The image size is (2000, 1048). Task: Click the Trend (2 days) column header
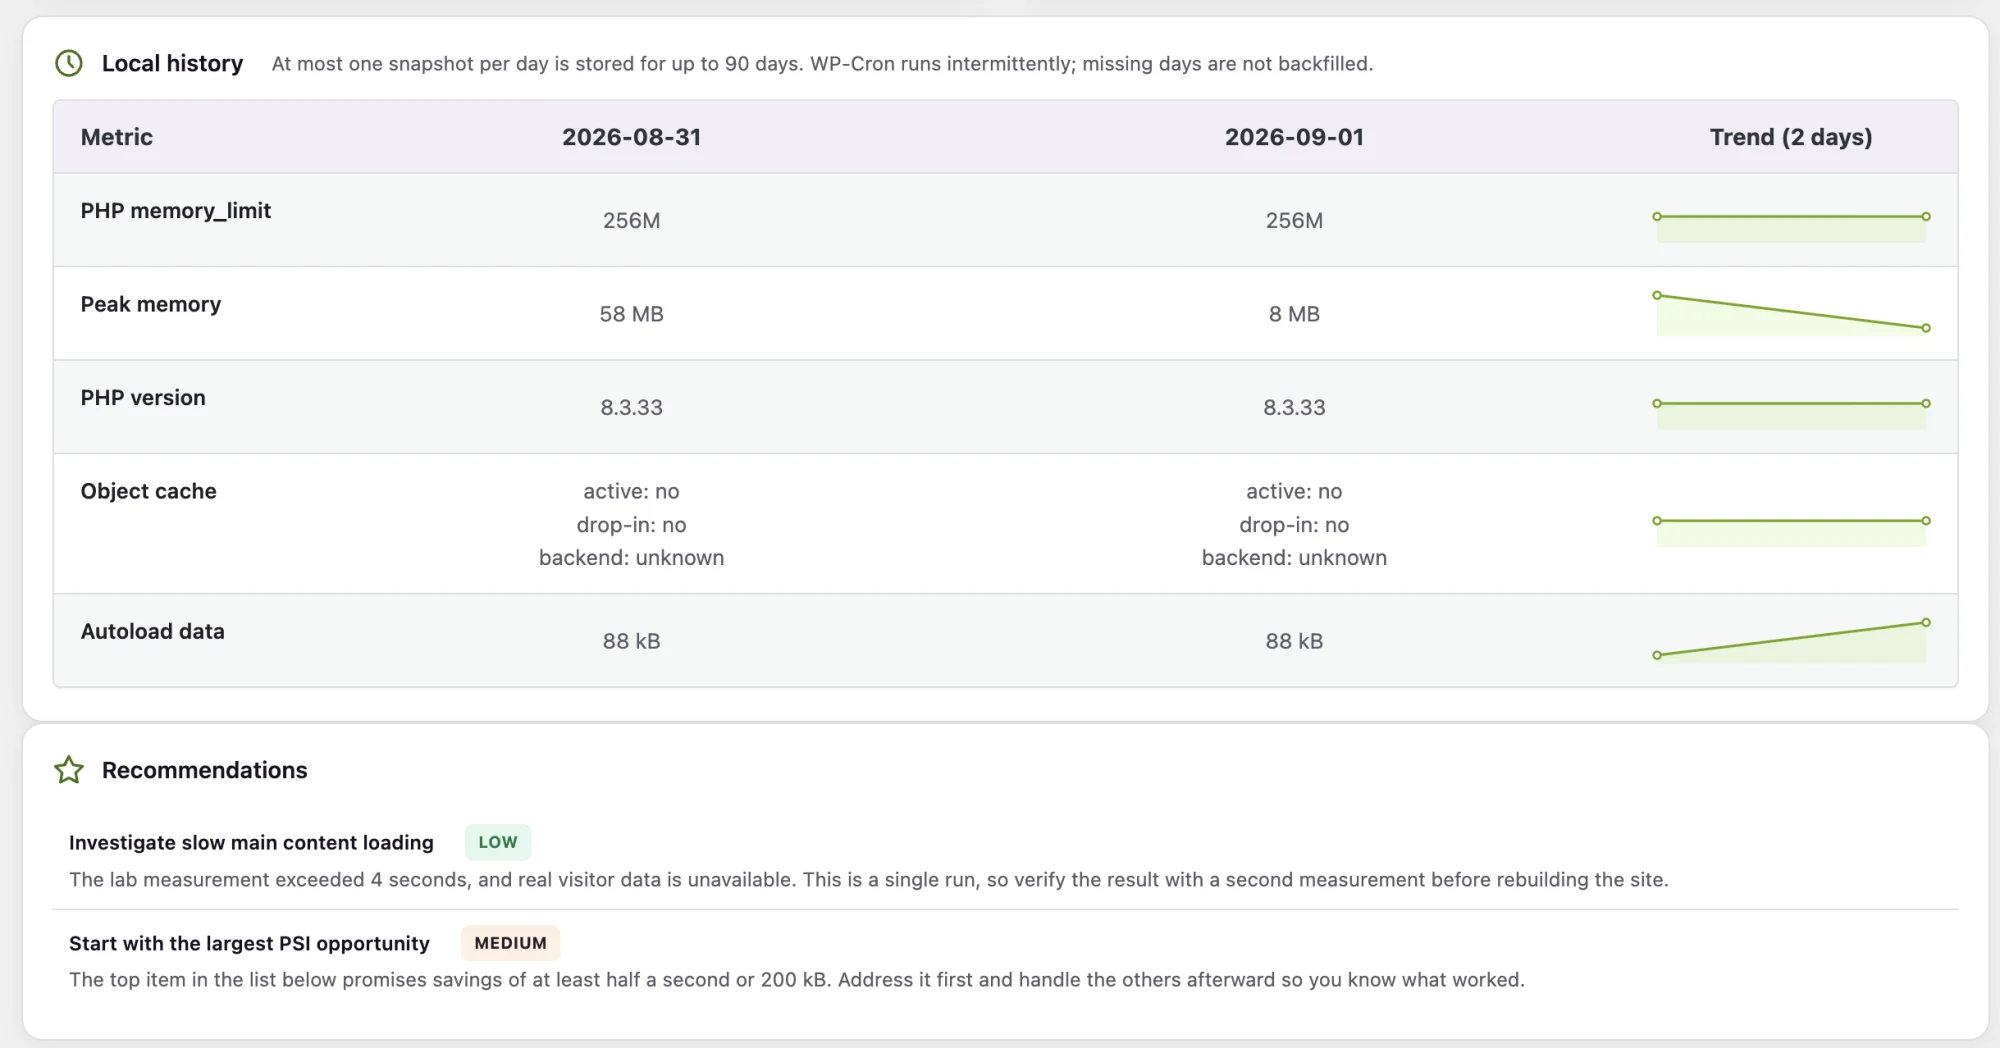coord(1791,137)
